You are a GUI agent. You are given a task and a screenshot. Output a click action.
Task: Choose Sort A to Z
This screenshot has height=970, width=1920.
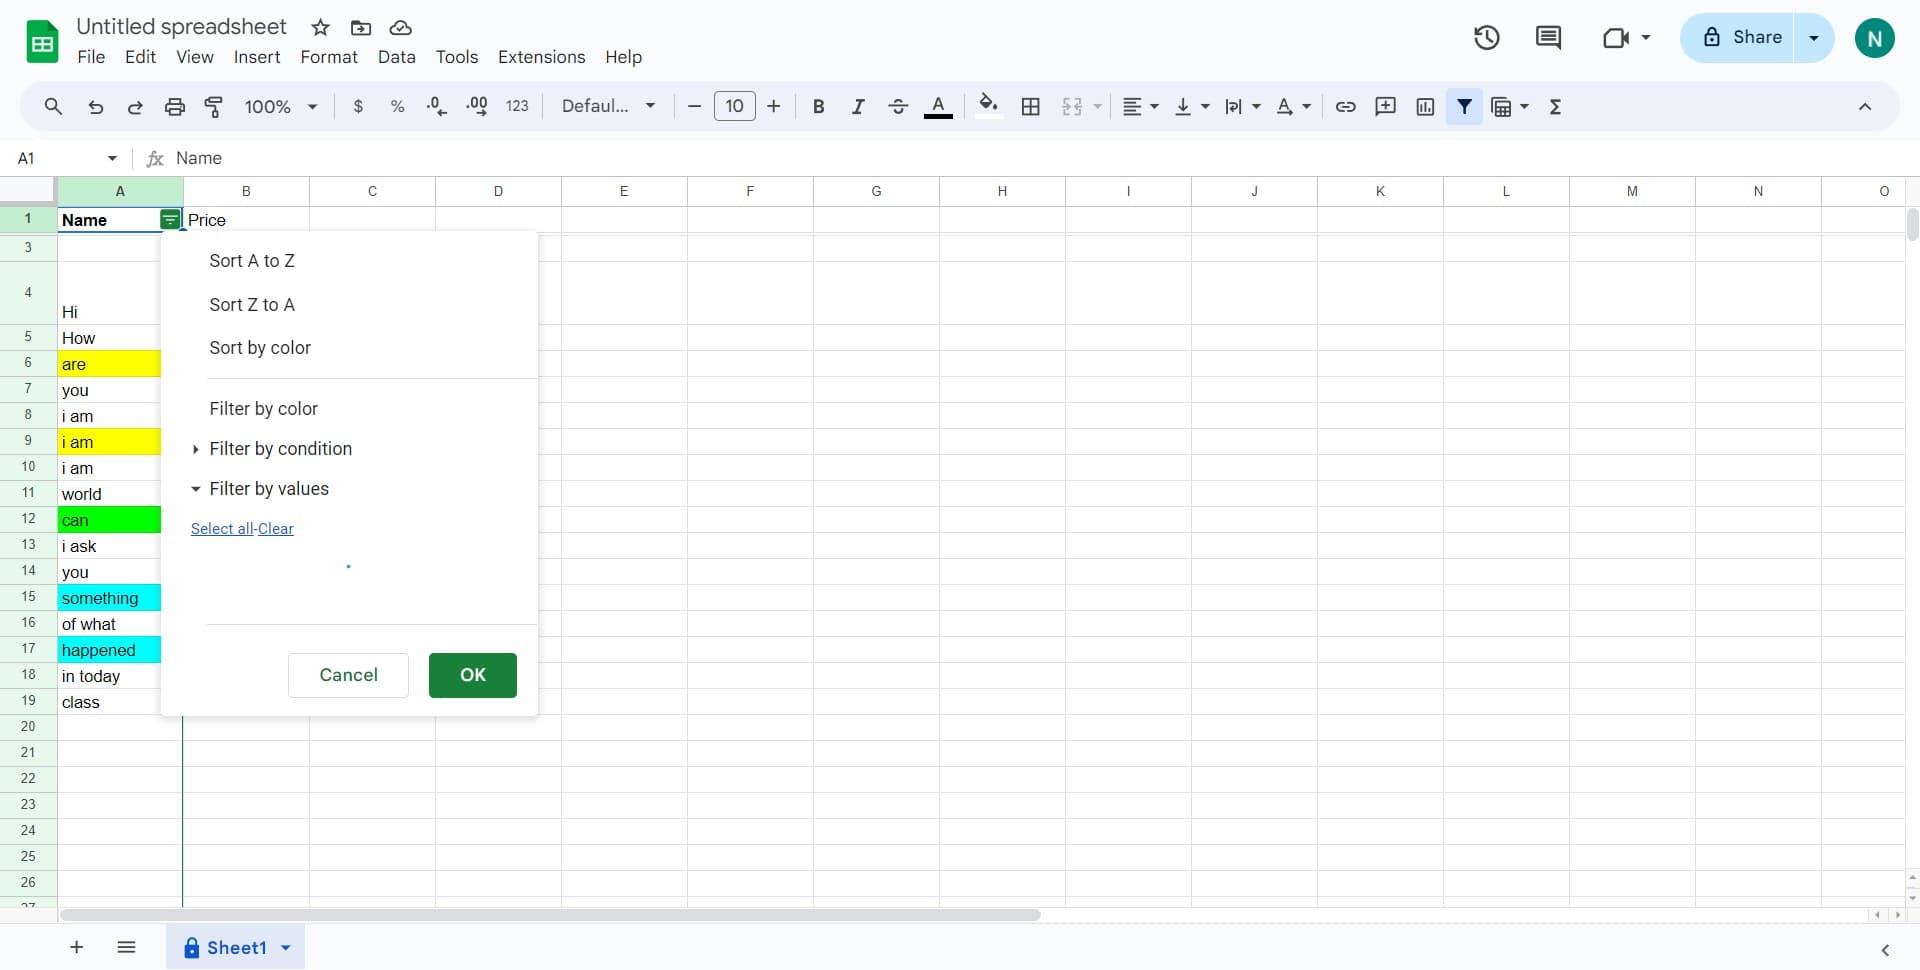252,260
